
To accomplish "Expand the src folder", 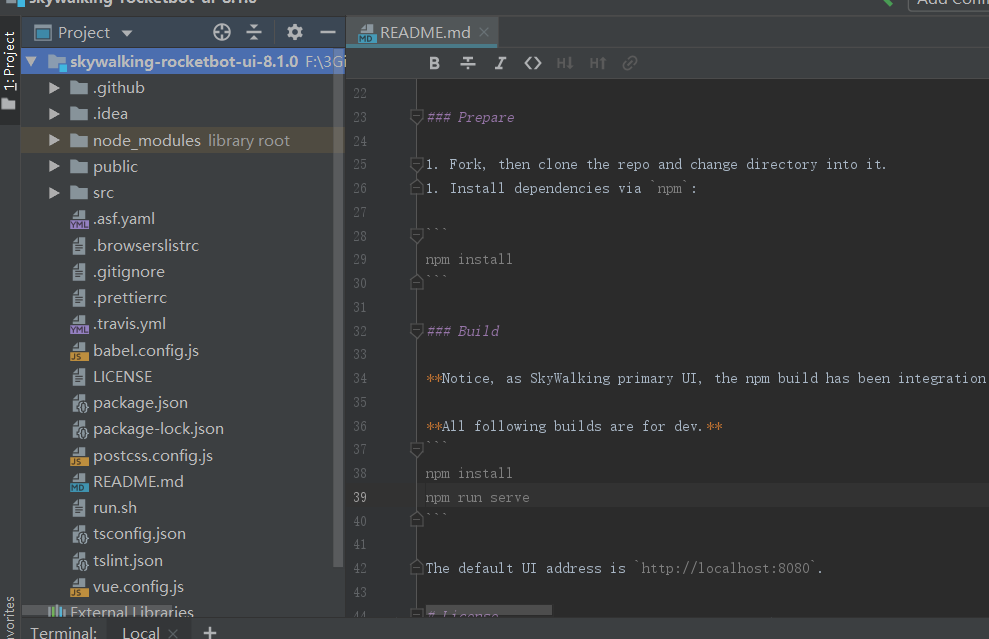I will [x=54, y=192].
